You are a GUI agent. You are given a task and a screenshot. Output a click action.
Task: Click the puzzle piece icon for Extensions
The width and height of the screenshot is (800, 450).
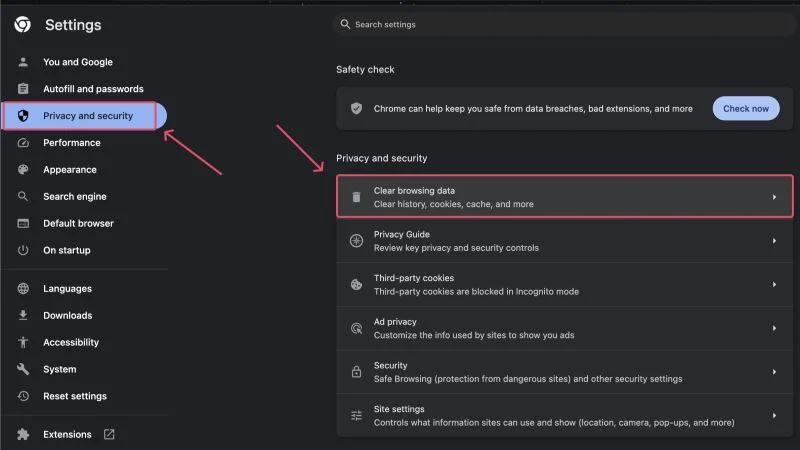[23, 434]
